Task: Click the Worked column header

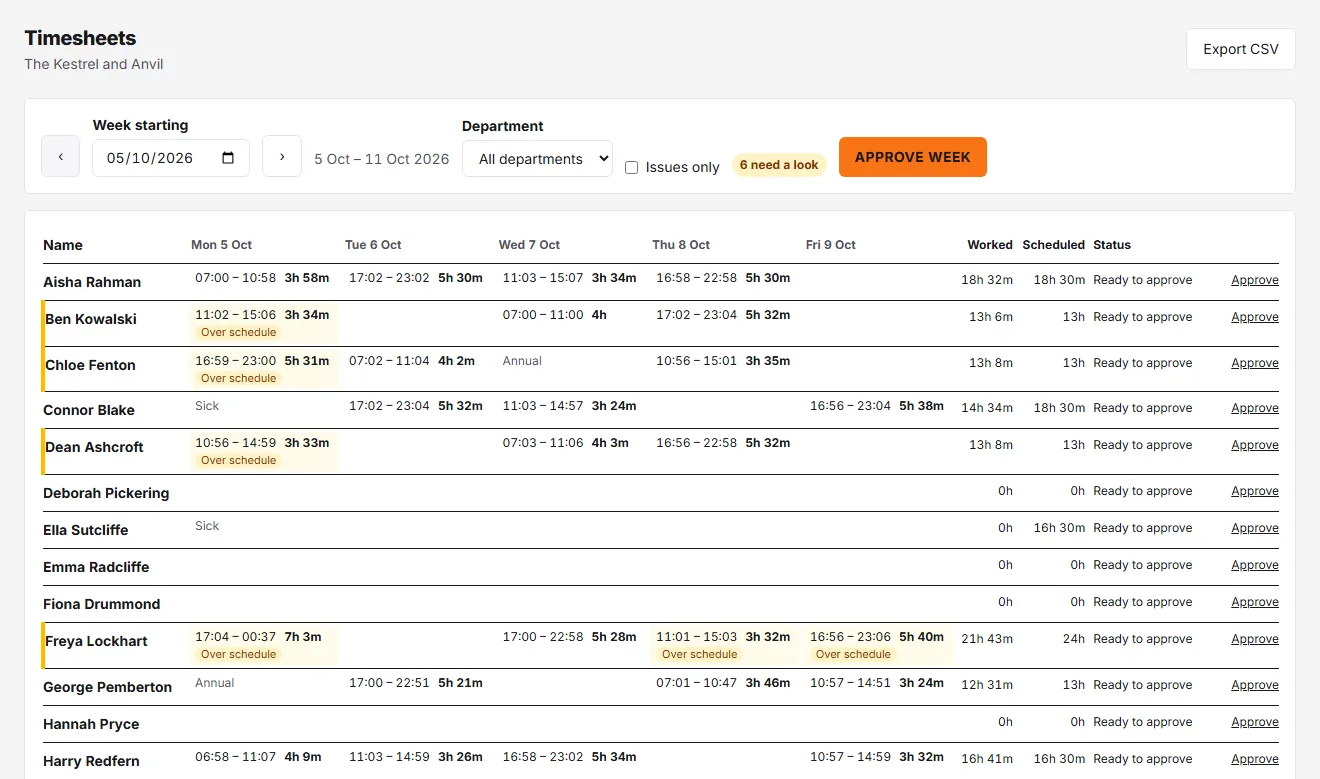Action: (990, 245)
